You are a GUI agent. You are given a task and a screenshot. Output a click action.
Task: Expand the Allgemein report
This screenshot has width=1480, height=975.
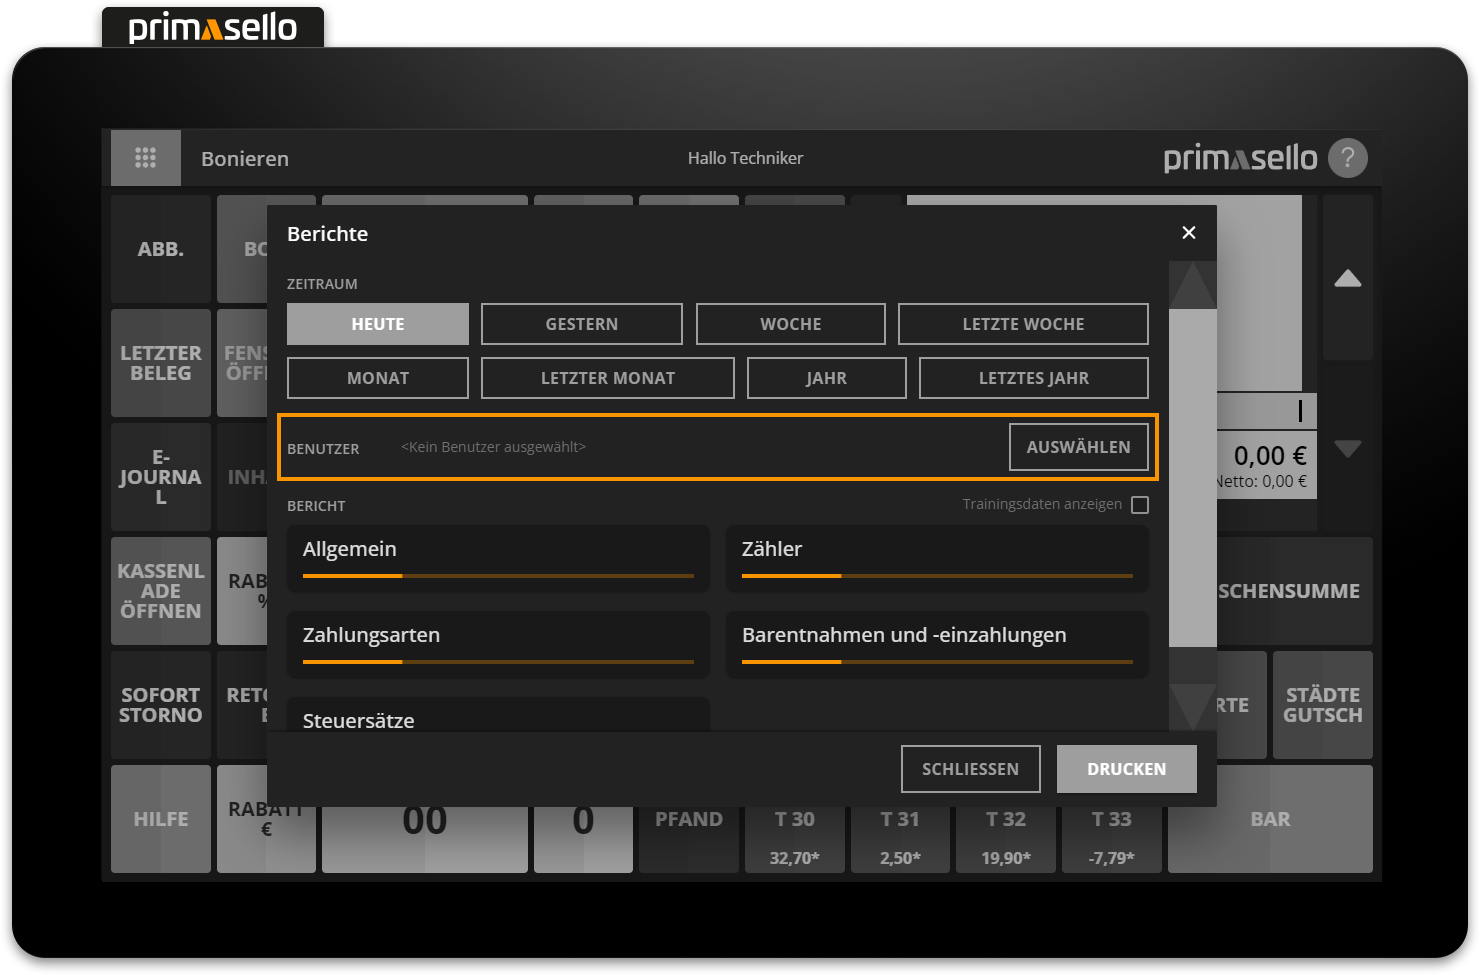tap(498, 558)
